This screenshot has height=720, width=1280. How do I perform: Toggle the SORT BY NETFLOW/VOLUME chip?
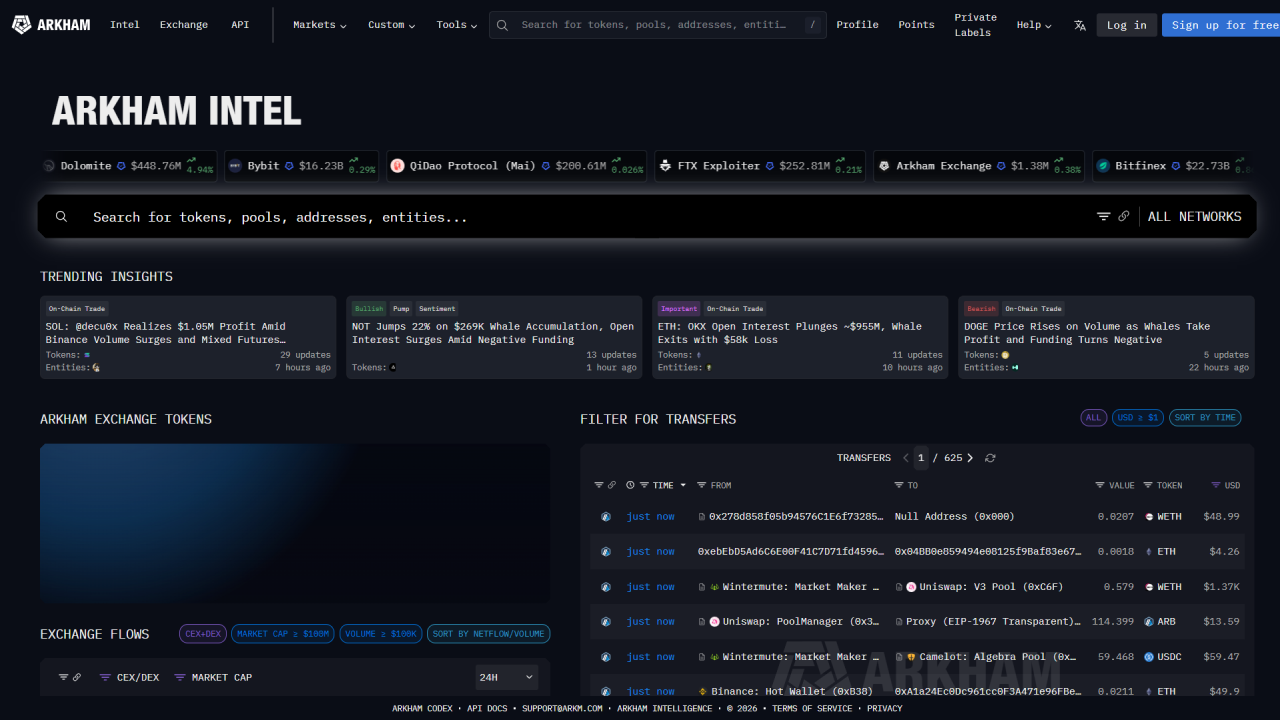pos(489,634)
